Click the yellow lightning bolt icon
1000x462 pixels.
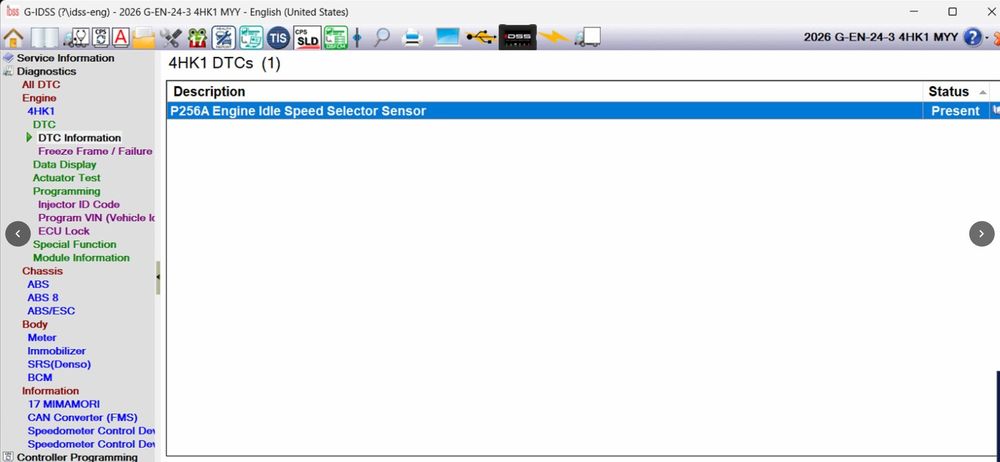554,37
